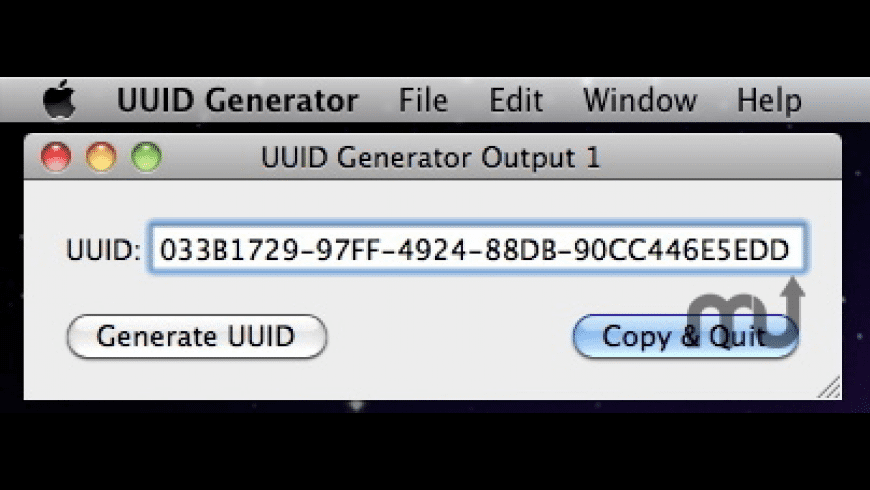Image resolution: width=870 pixels, height=490 pixels.
Task: Close the window with the red button
Action: coord(56,157)
